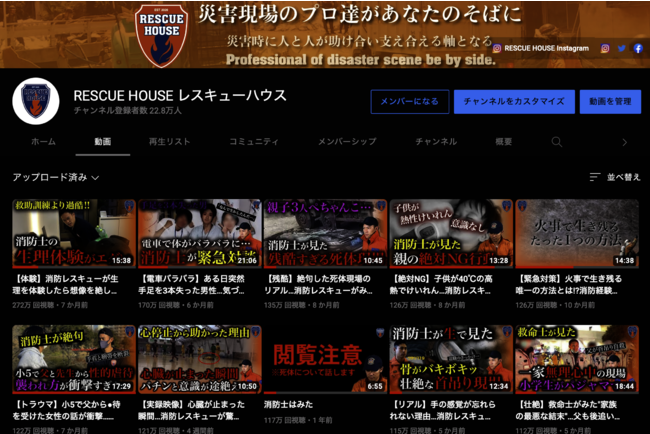Viewport: 650px width, 434px height.
Task: Open the 17:29 トラウマ video thumbnail
Action: click(x=74, y=359)
